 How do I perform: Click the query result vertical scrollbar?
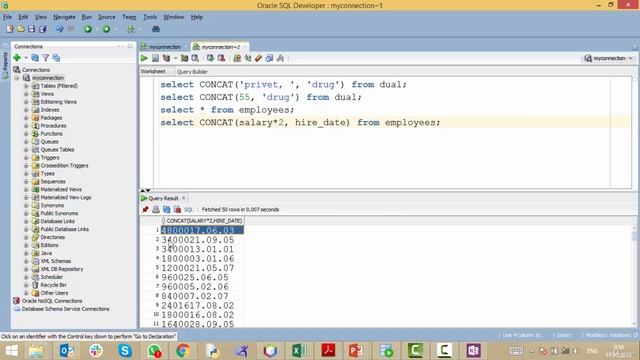(x=634, y=276)
